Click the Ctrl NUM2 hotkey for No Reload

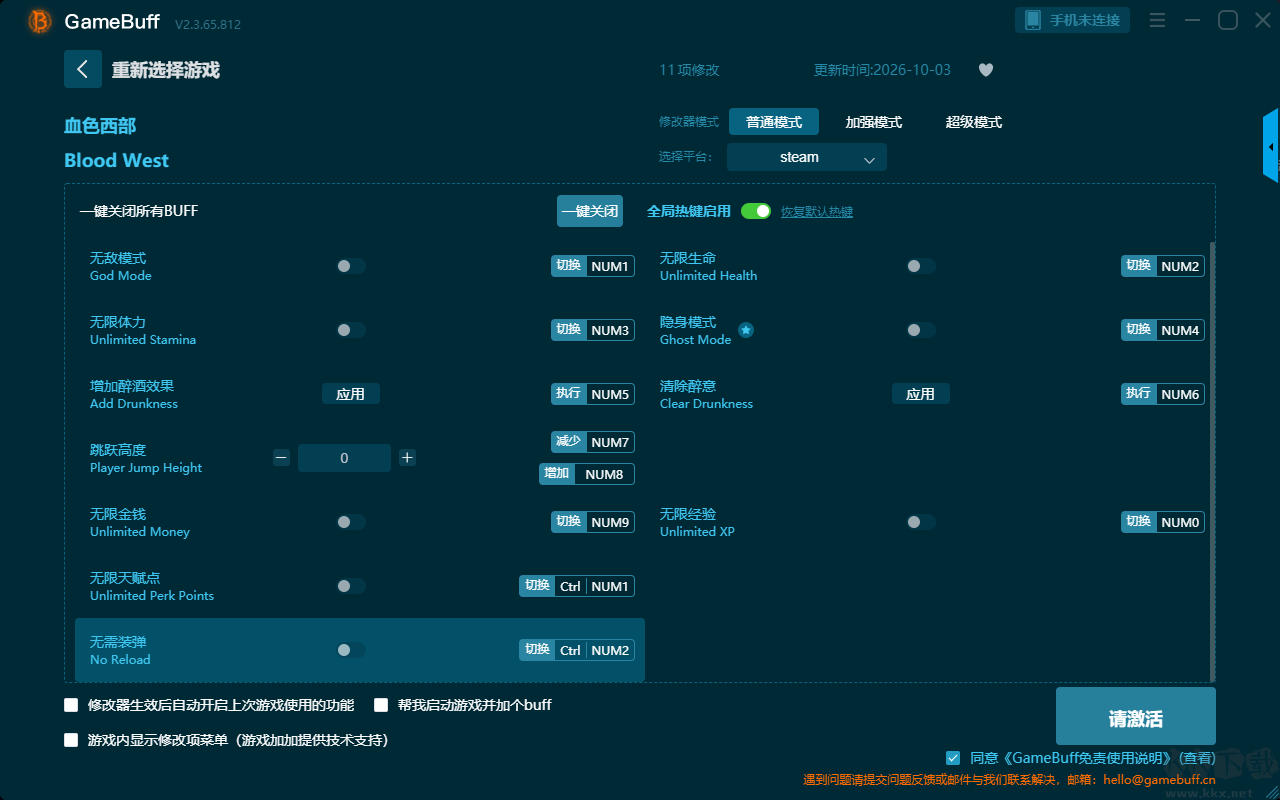point(577,650)
